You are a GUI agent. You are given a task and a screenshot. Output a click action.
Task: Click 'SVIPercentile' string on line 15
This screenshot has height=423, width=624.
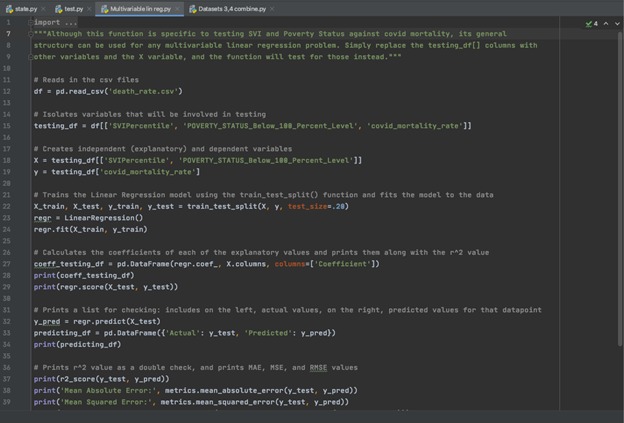(139, 126)
